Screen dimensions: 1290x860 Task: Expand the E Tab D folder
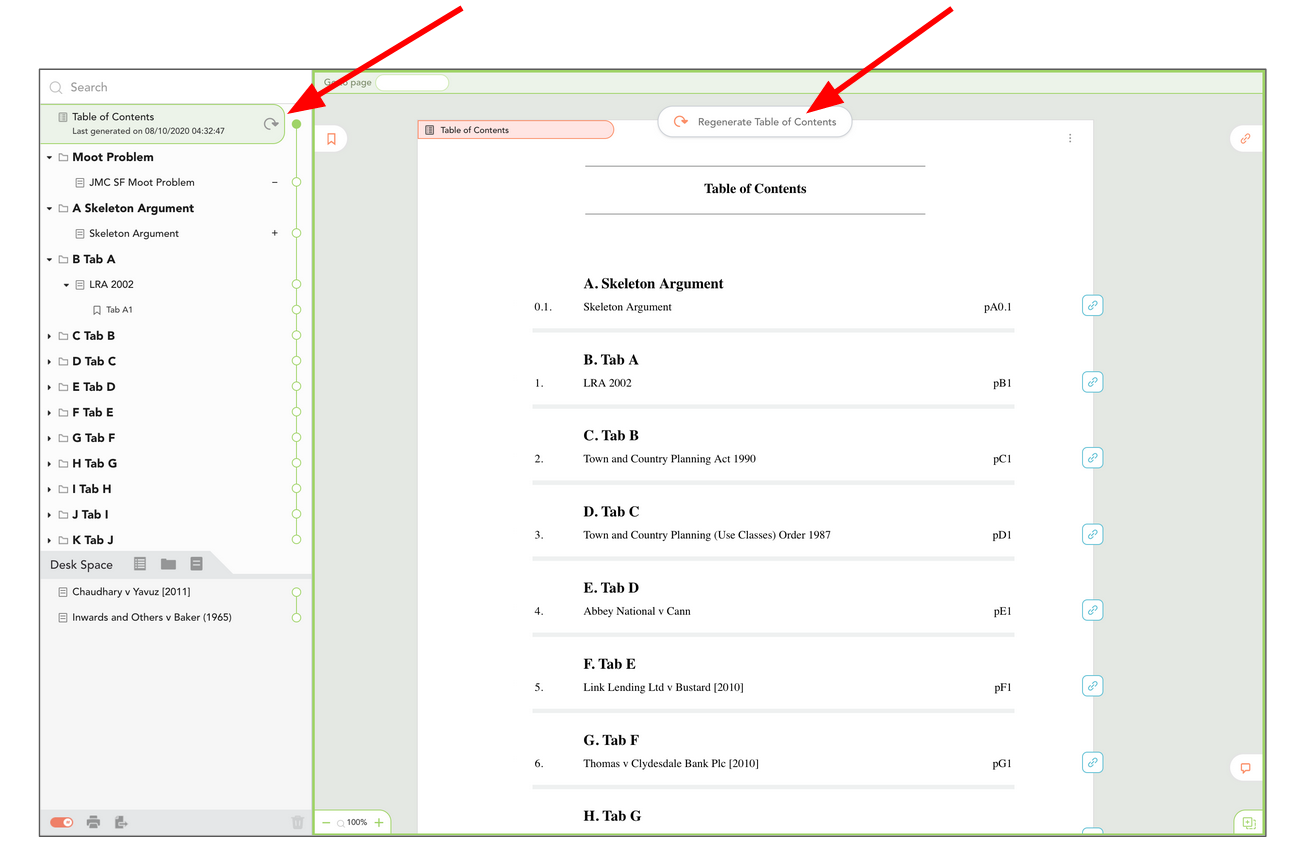click(x=50, y=387)
